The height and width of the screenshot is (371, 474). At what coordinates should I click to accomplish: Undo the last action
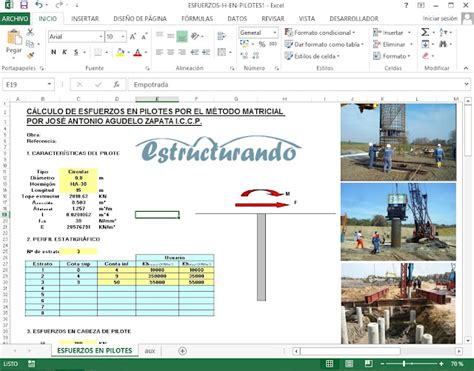pyautogui.click(x=39, y=5)
